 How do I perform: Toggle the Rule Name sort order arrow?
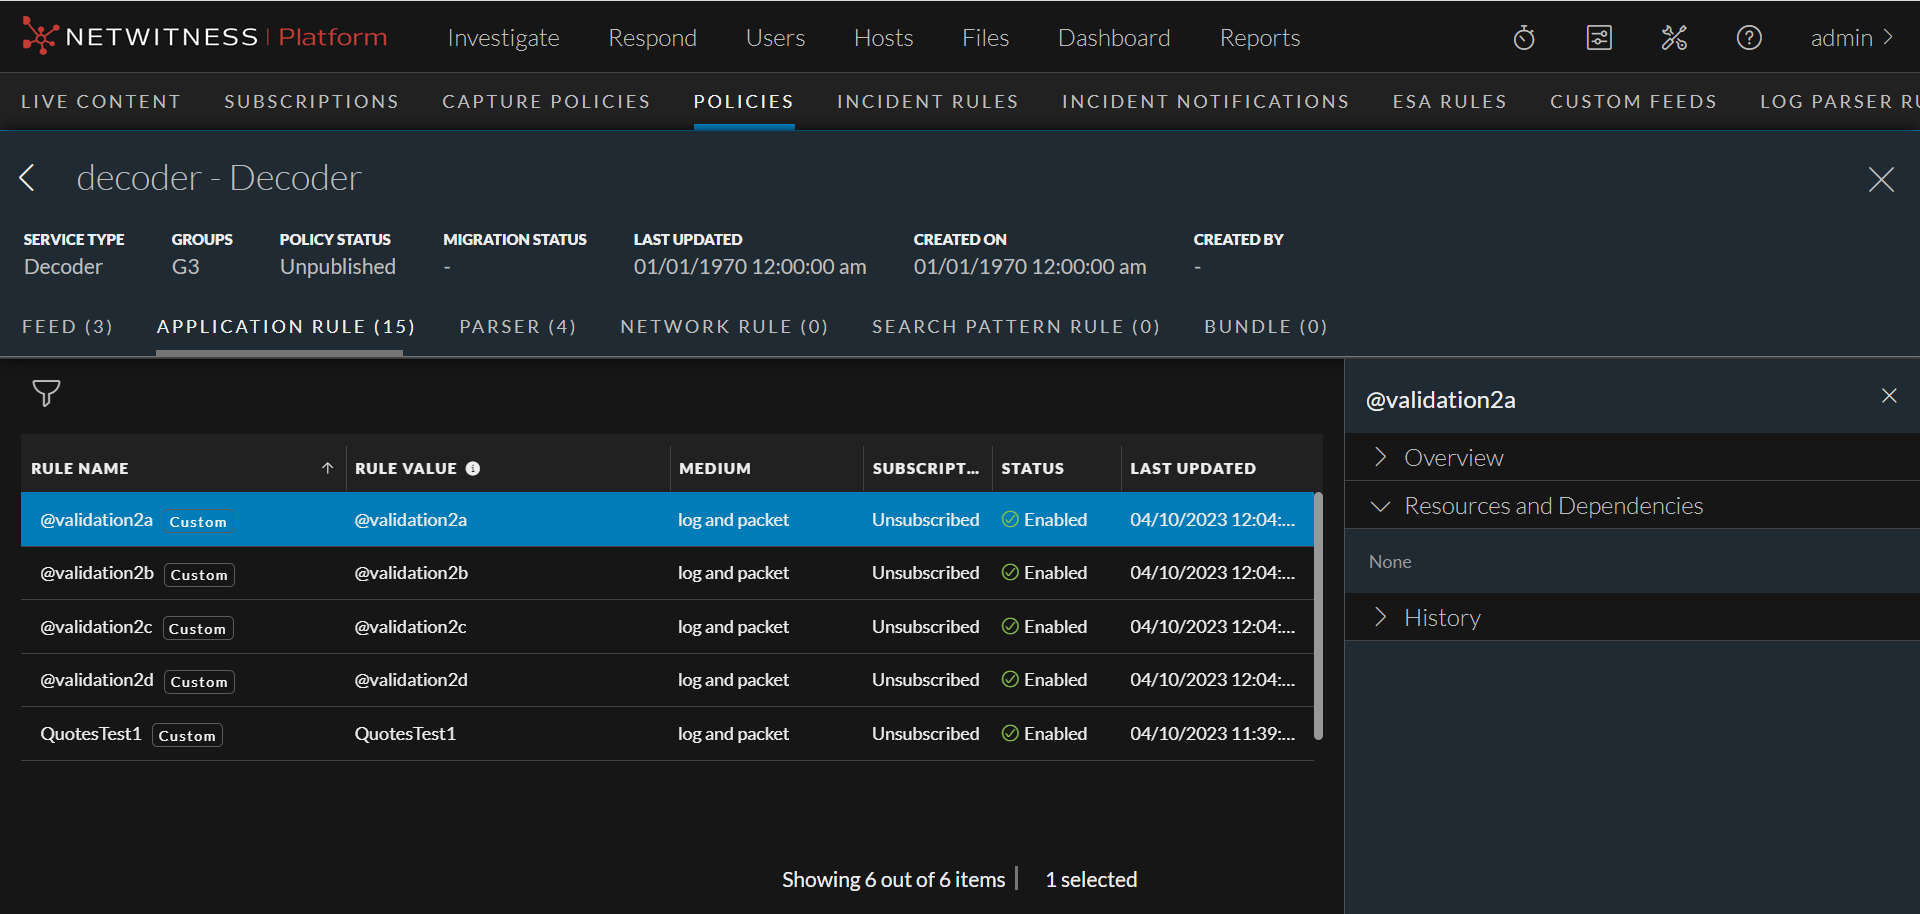[327, 467]
